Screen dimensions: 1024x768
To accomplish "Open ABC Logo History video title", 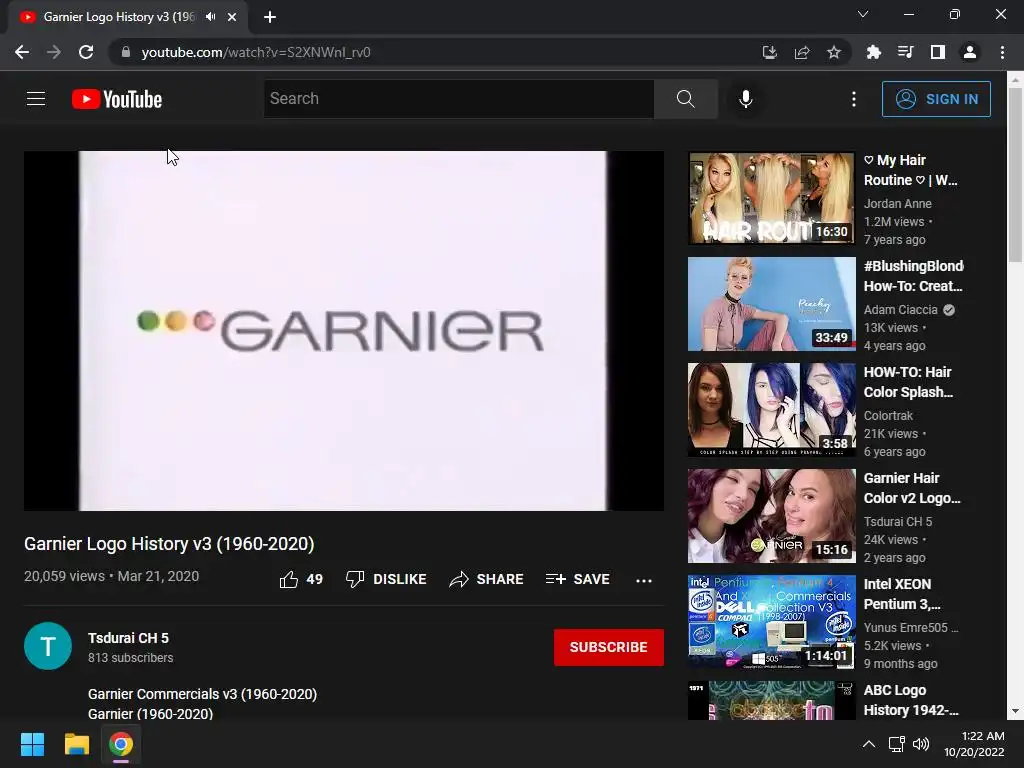I will [912, 700].
